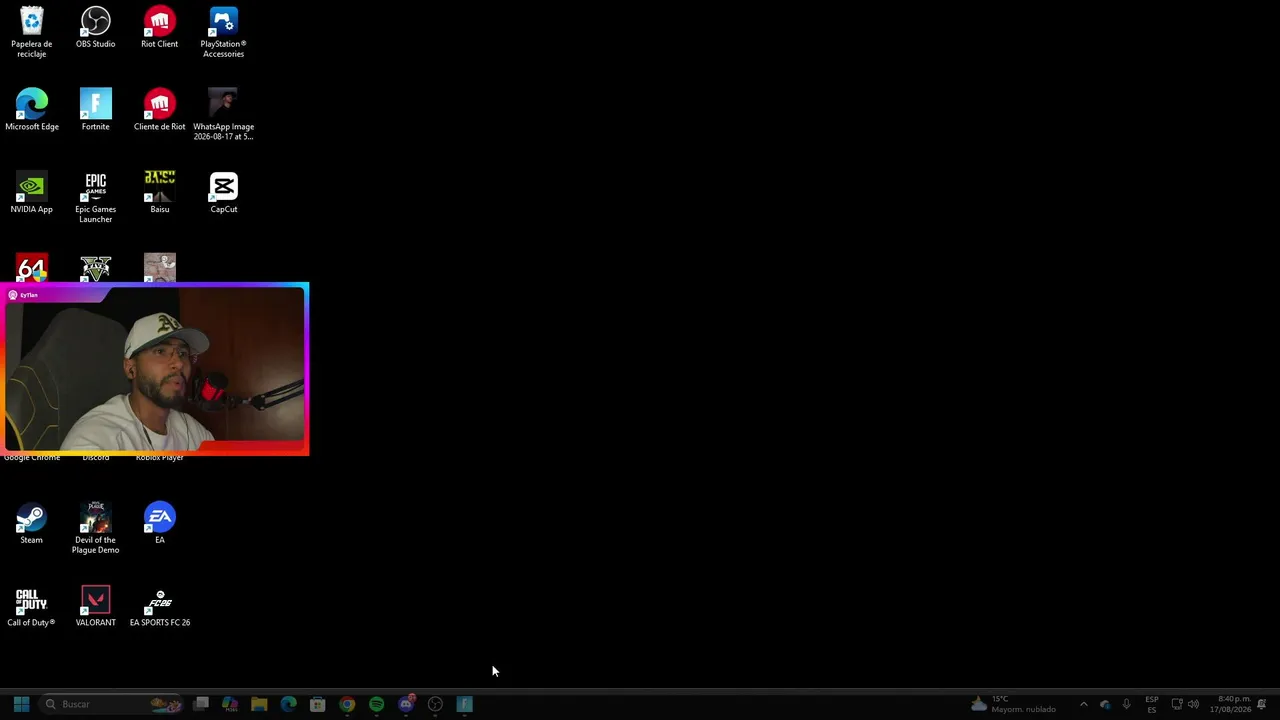Select the Riot Client desktop shortcut

160,28
